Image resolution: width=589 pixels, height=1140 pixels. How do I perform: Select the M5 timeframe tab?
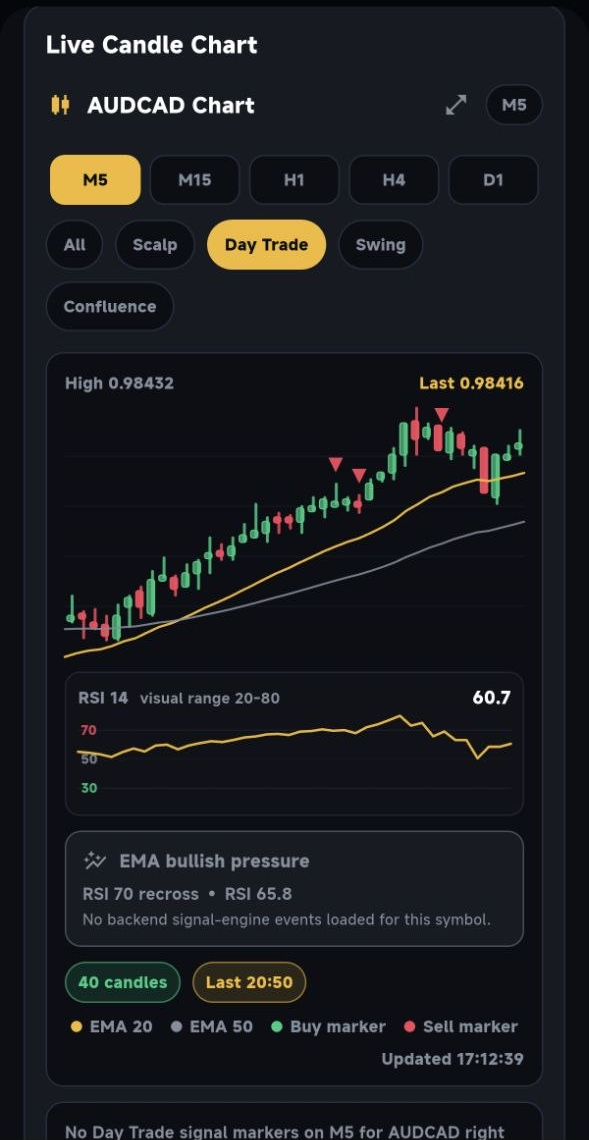pyautogui.click(x=95, y=180)
